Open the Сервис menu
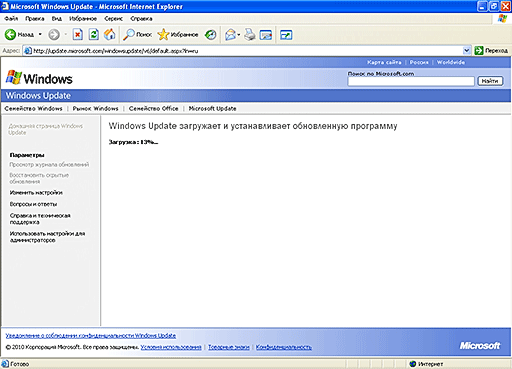Viewport: 512px width, 369px height. tap(113, 19)
